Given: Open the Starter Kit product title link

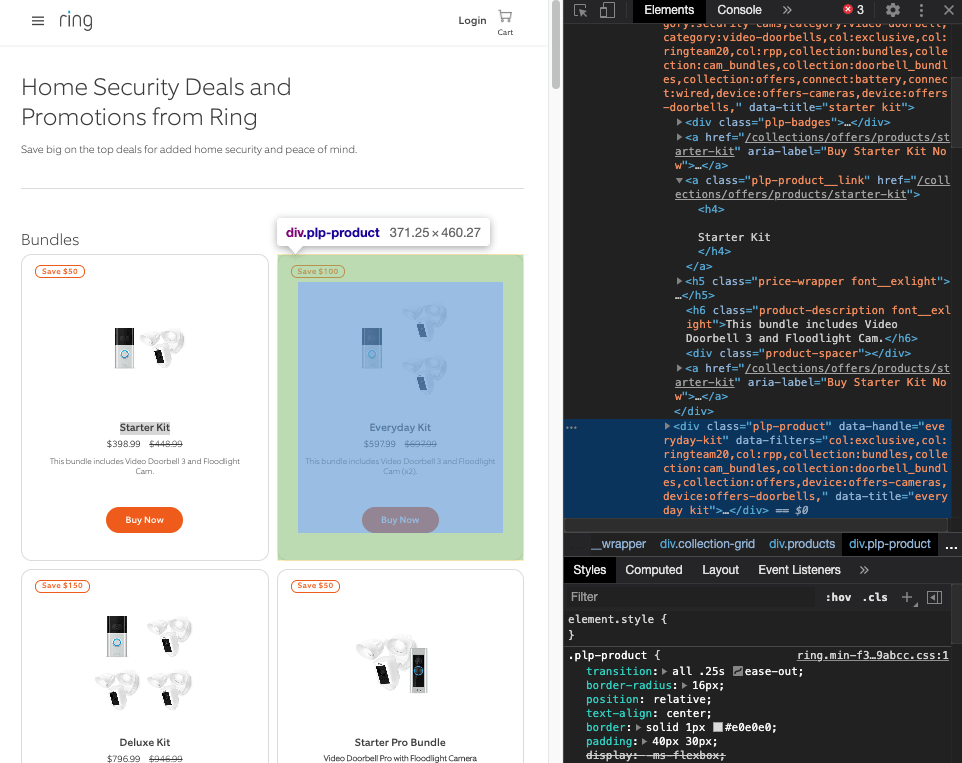Looking at the screenshot, I should click(145, 428).
